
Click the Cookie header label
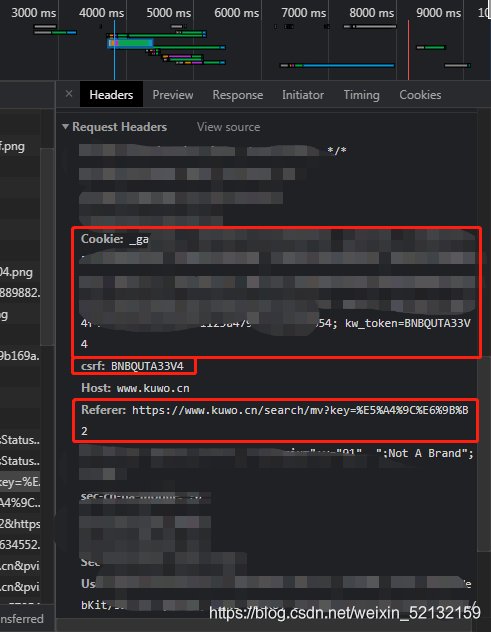pyautogui.click(x=102, y=239)
